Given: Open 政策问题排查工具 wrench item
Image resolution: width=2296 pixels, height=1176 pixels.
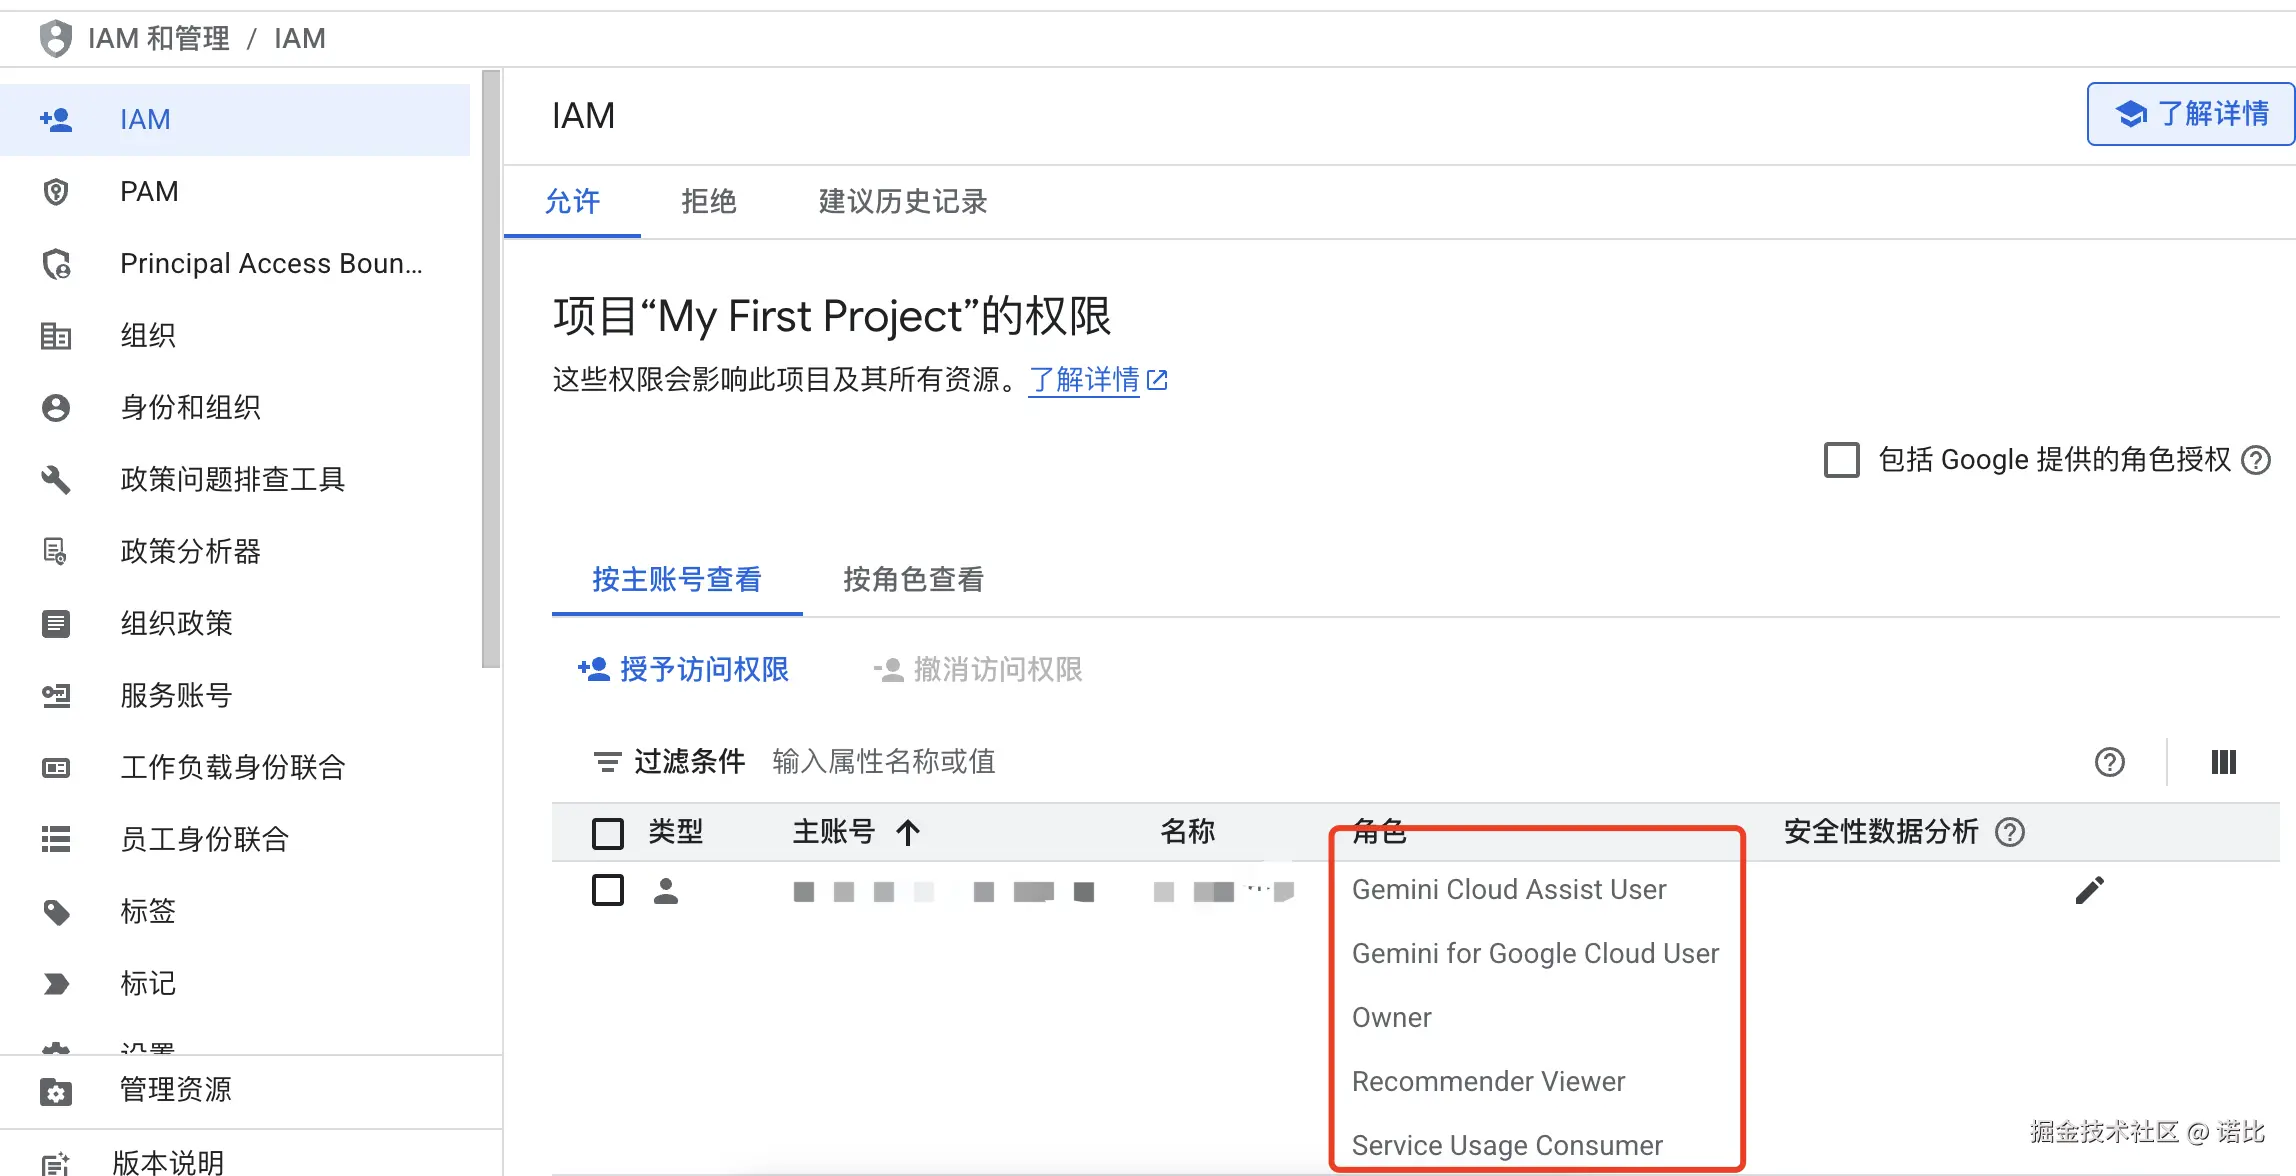Looking at the screenshot, I should [232, 479].
